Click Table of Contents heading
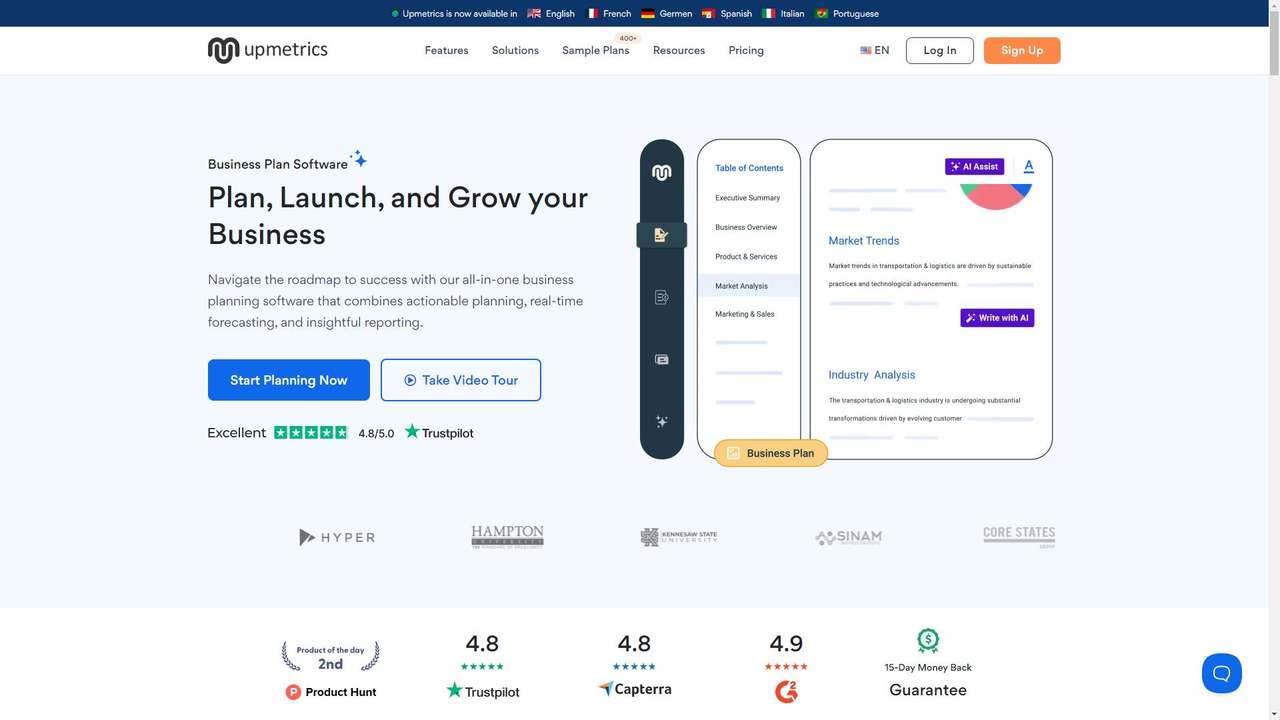 pos(749,168)
